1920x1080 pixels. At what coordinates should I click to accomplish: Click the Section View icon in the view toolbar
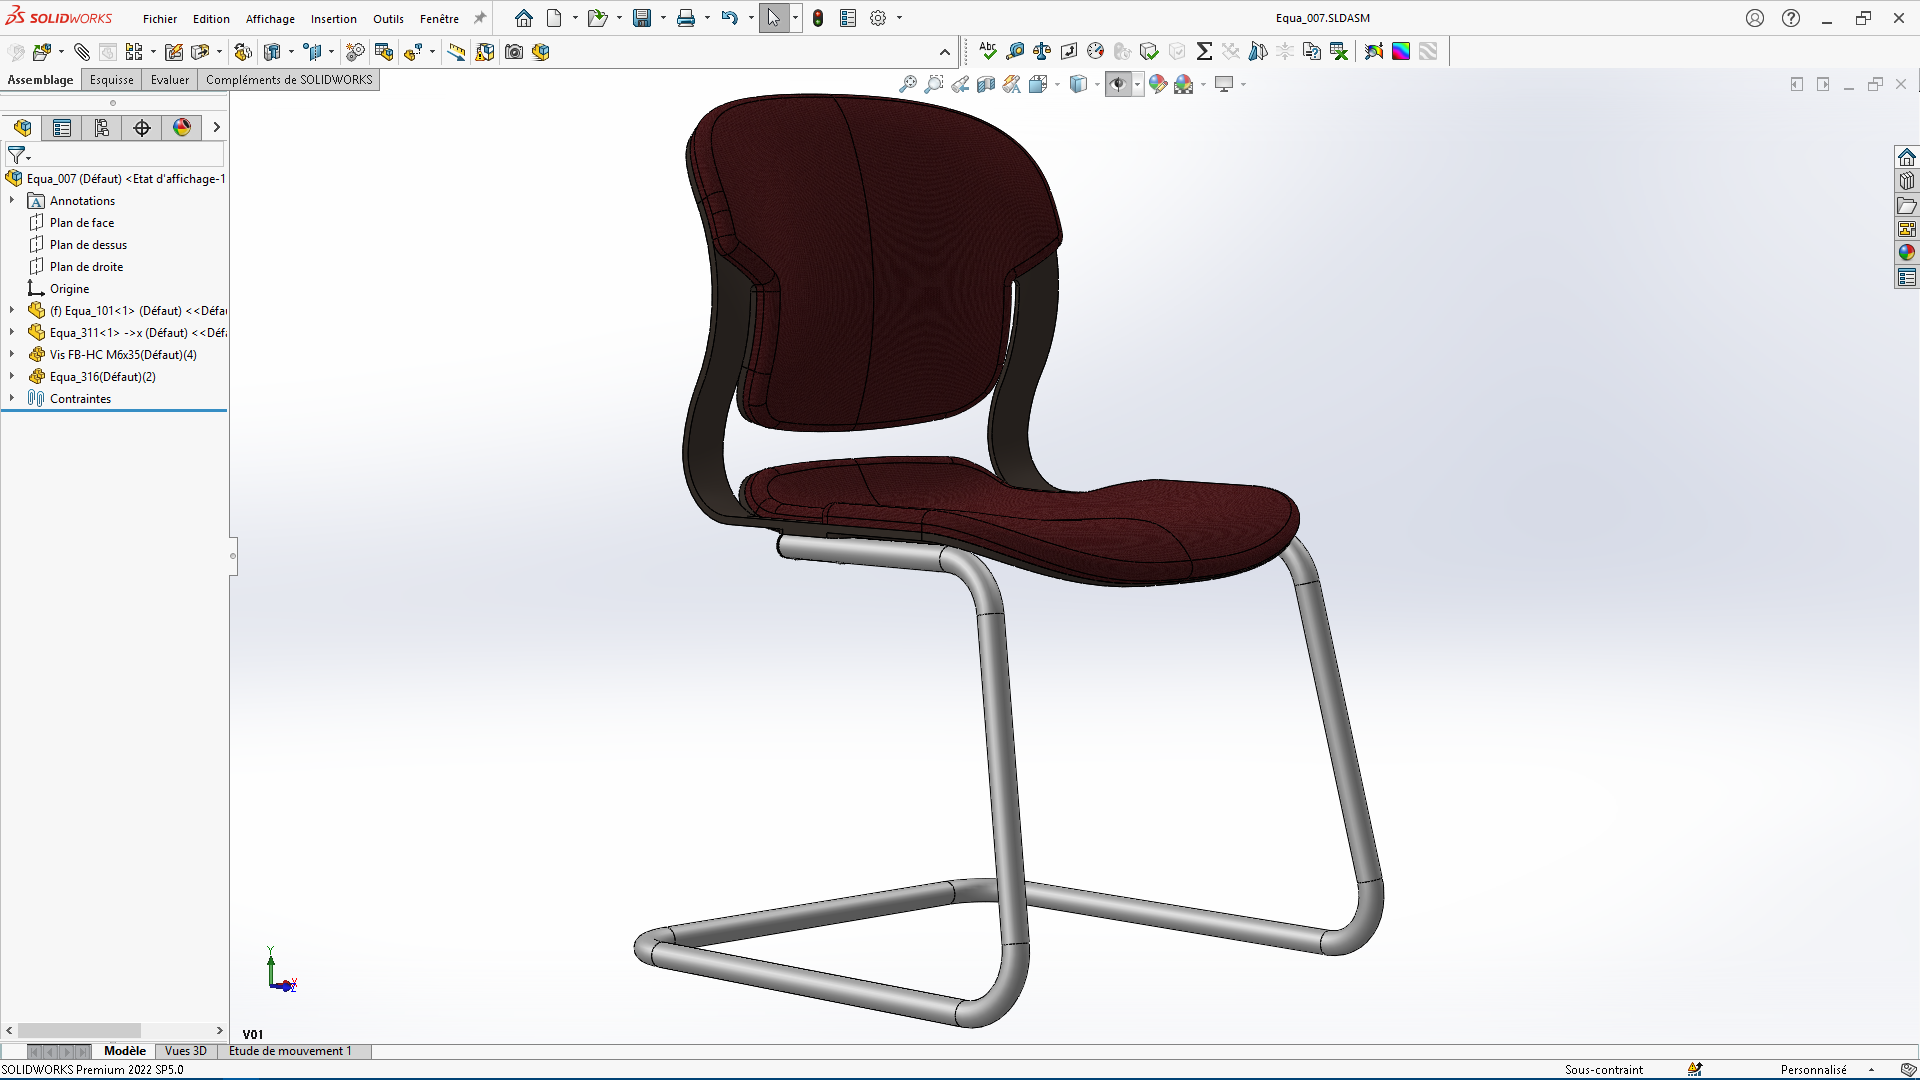coord(986,84)
